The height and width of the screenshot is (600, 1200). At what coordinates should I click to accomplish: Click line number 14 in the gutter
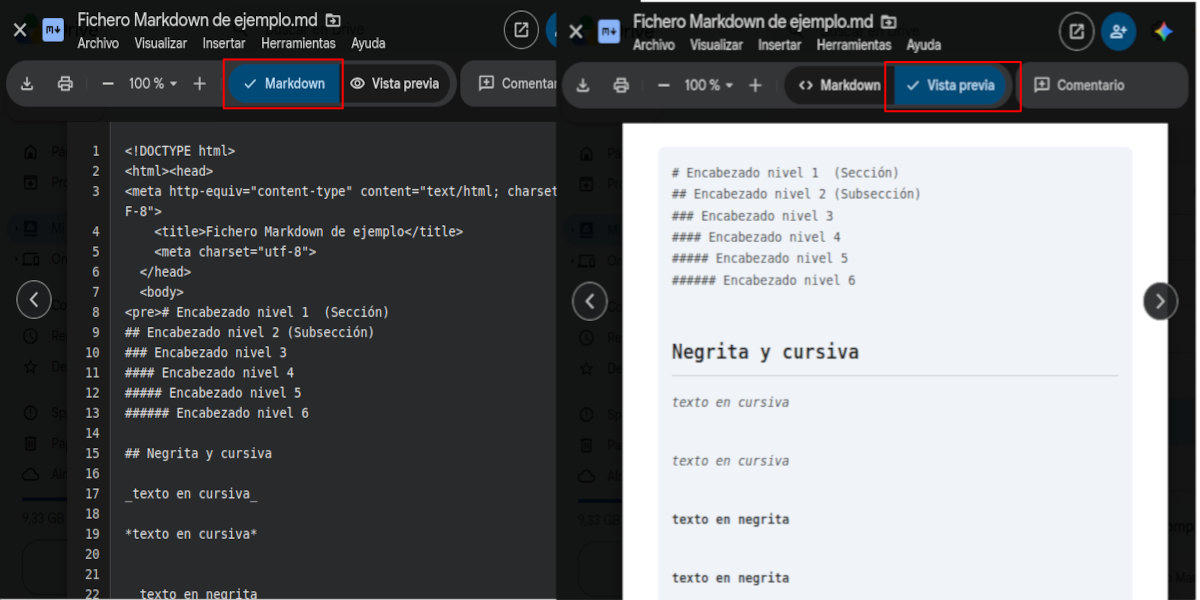92,433
